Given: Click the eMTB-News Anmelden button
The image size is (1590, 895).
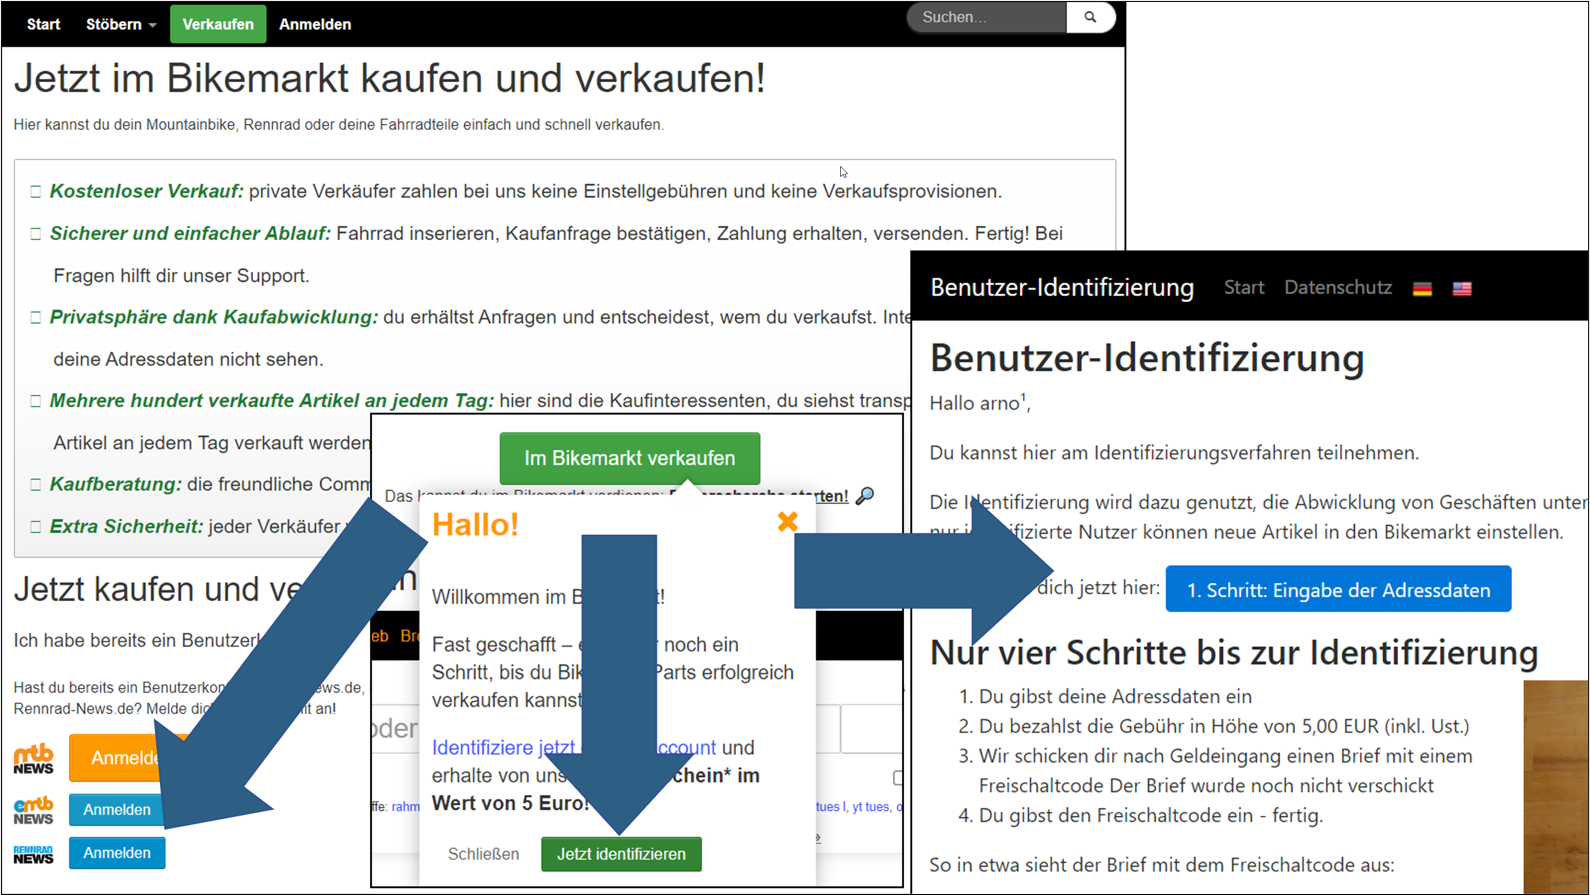Looking at the screenshot, I should (x=117, y=810).
